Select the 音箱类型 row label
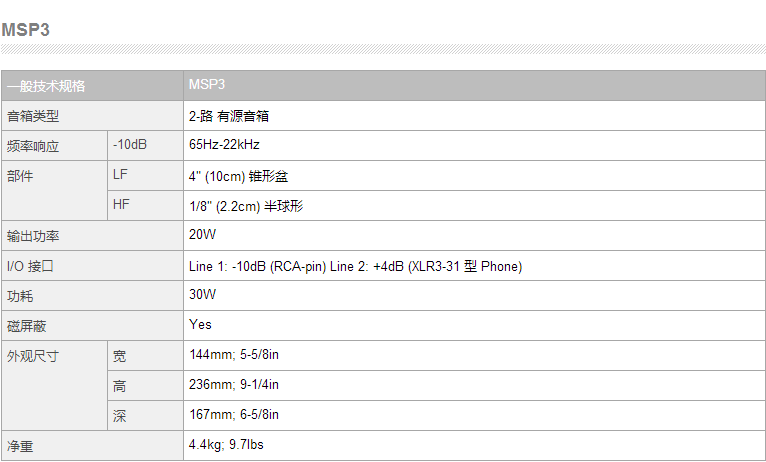The width and height of the screenshot is (766, 462). pos(92,116)
